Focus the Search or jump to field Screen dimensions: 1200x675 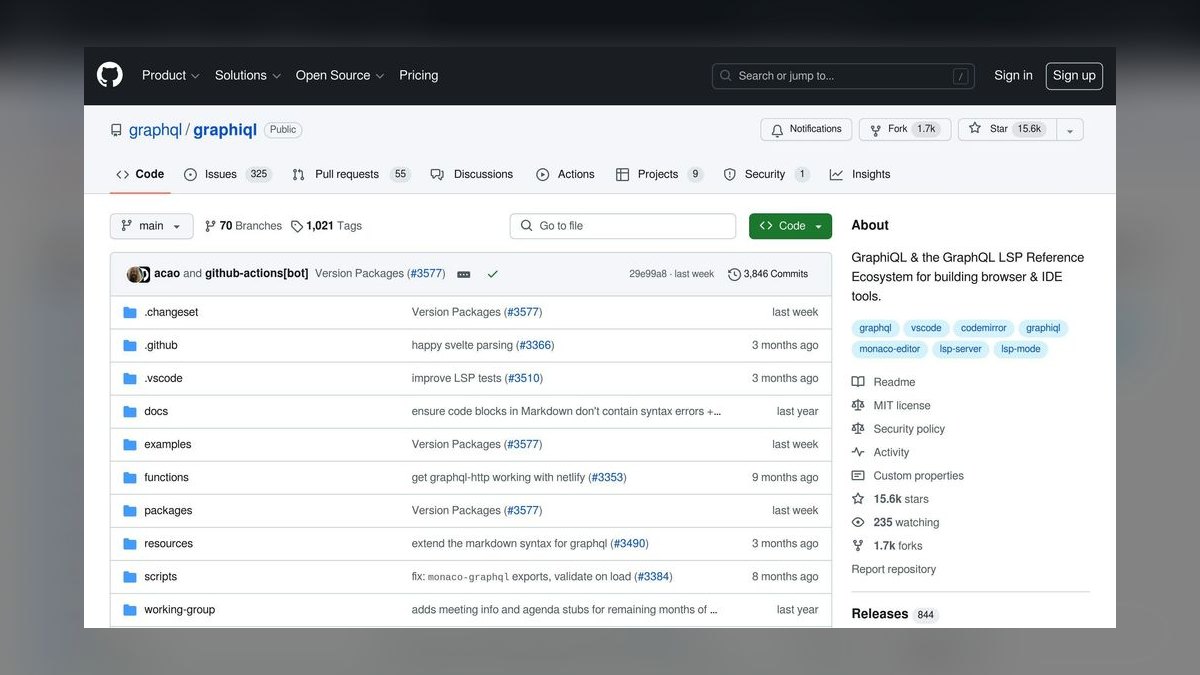(843, 76)
